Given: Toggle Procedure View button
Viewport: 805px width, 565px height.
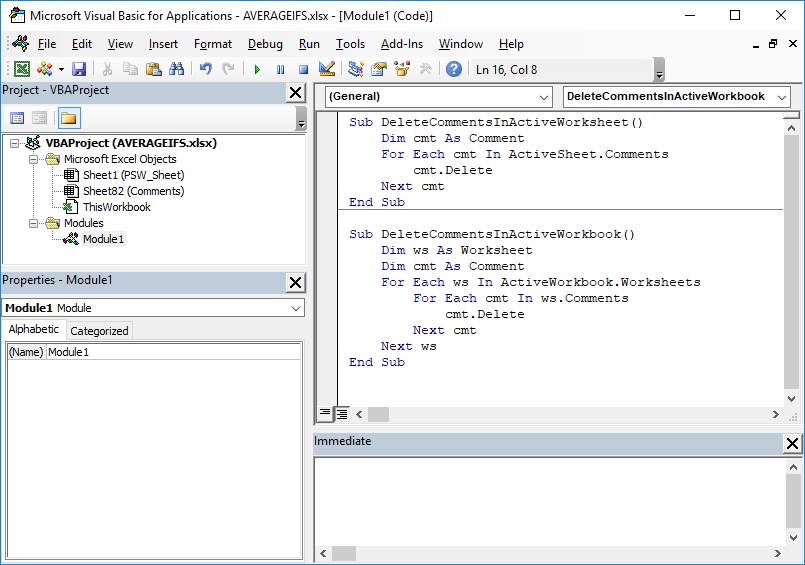Looking at the screenshot, I should pyautogui.click(x=325, y=413).
